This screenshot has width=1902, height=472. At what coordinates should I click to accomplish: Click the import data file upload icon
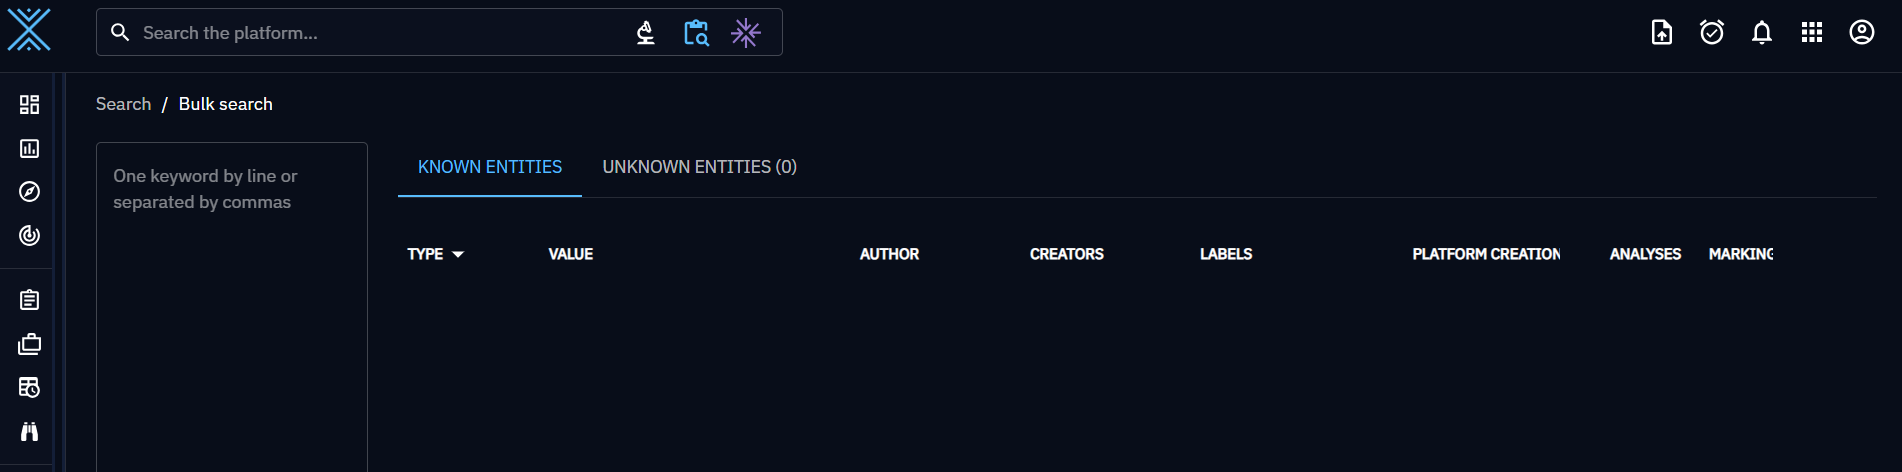[1662, 33]
